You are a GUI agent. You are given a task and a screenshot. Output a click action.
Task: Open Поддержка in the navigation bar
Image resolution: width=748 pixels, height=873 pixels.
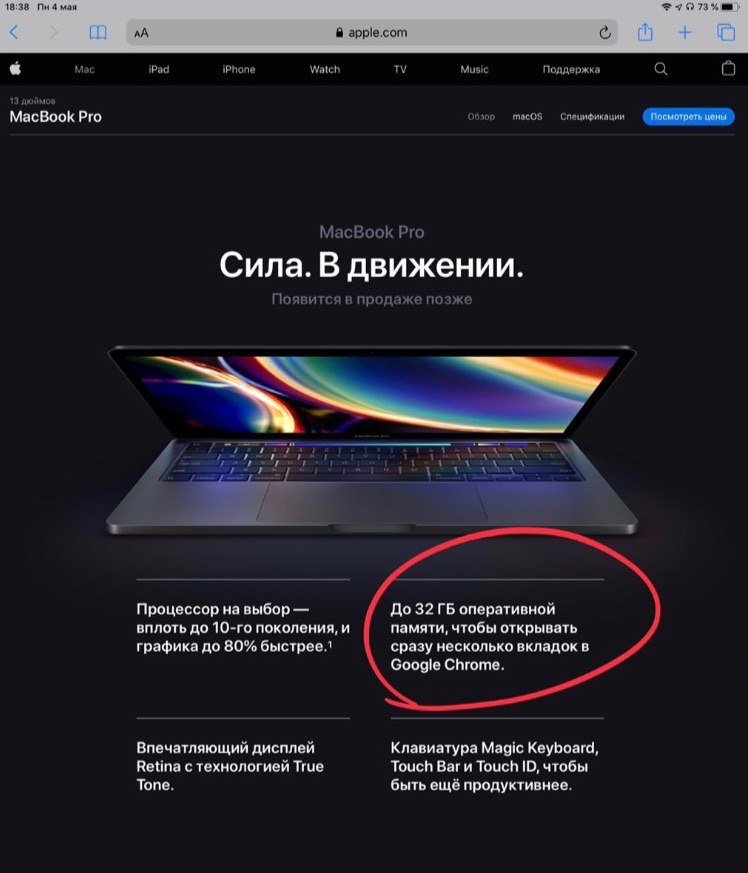[571, 70]
